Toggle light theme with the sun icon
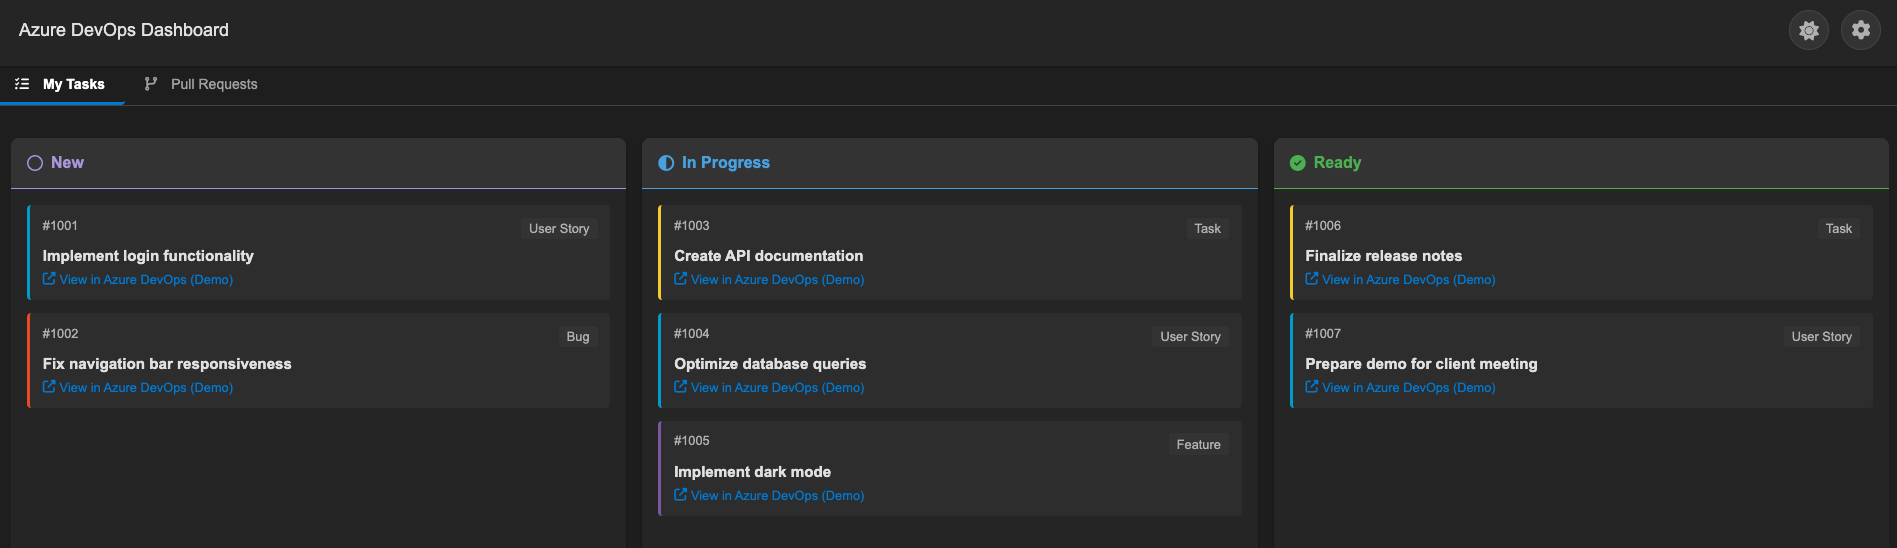1897x548 pixels. tap(1808, 30)
